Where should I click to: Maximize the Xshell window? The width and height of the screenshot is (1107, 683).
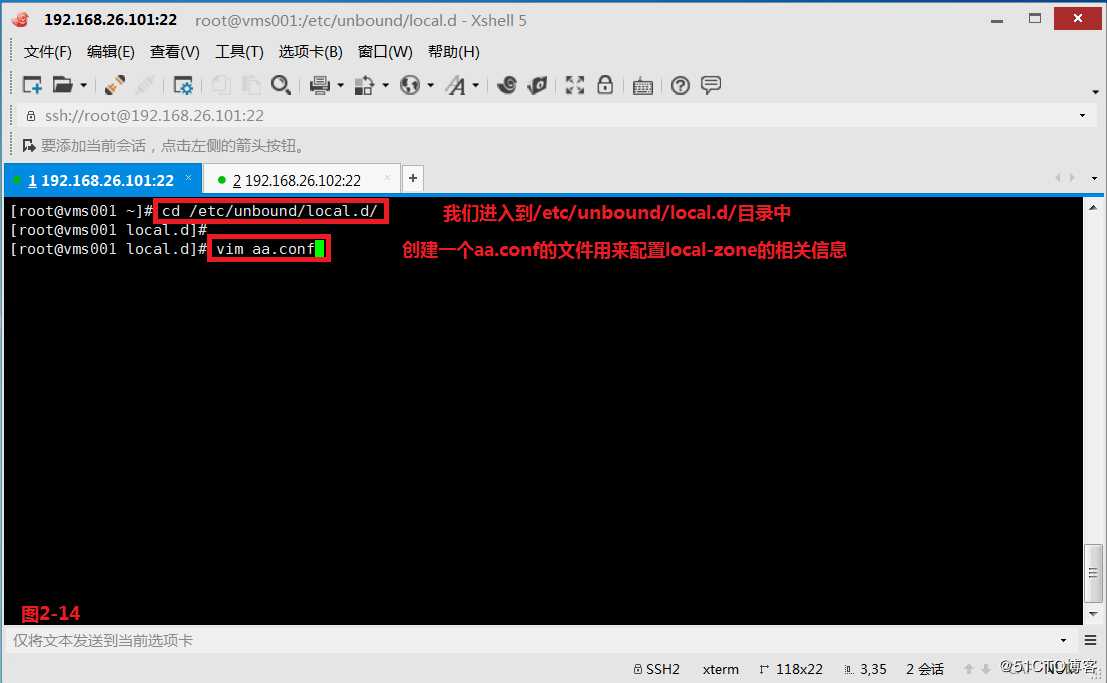pos(1035,19)
